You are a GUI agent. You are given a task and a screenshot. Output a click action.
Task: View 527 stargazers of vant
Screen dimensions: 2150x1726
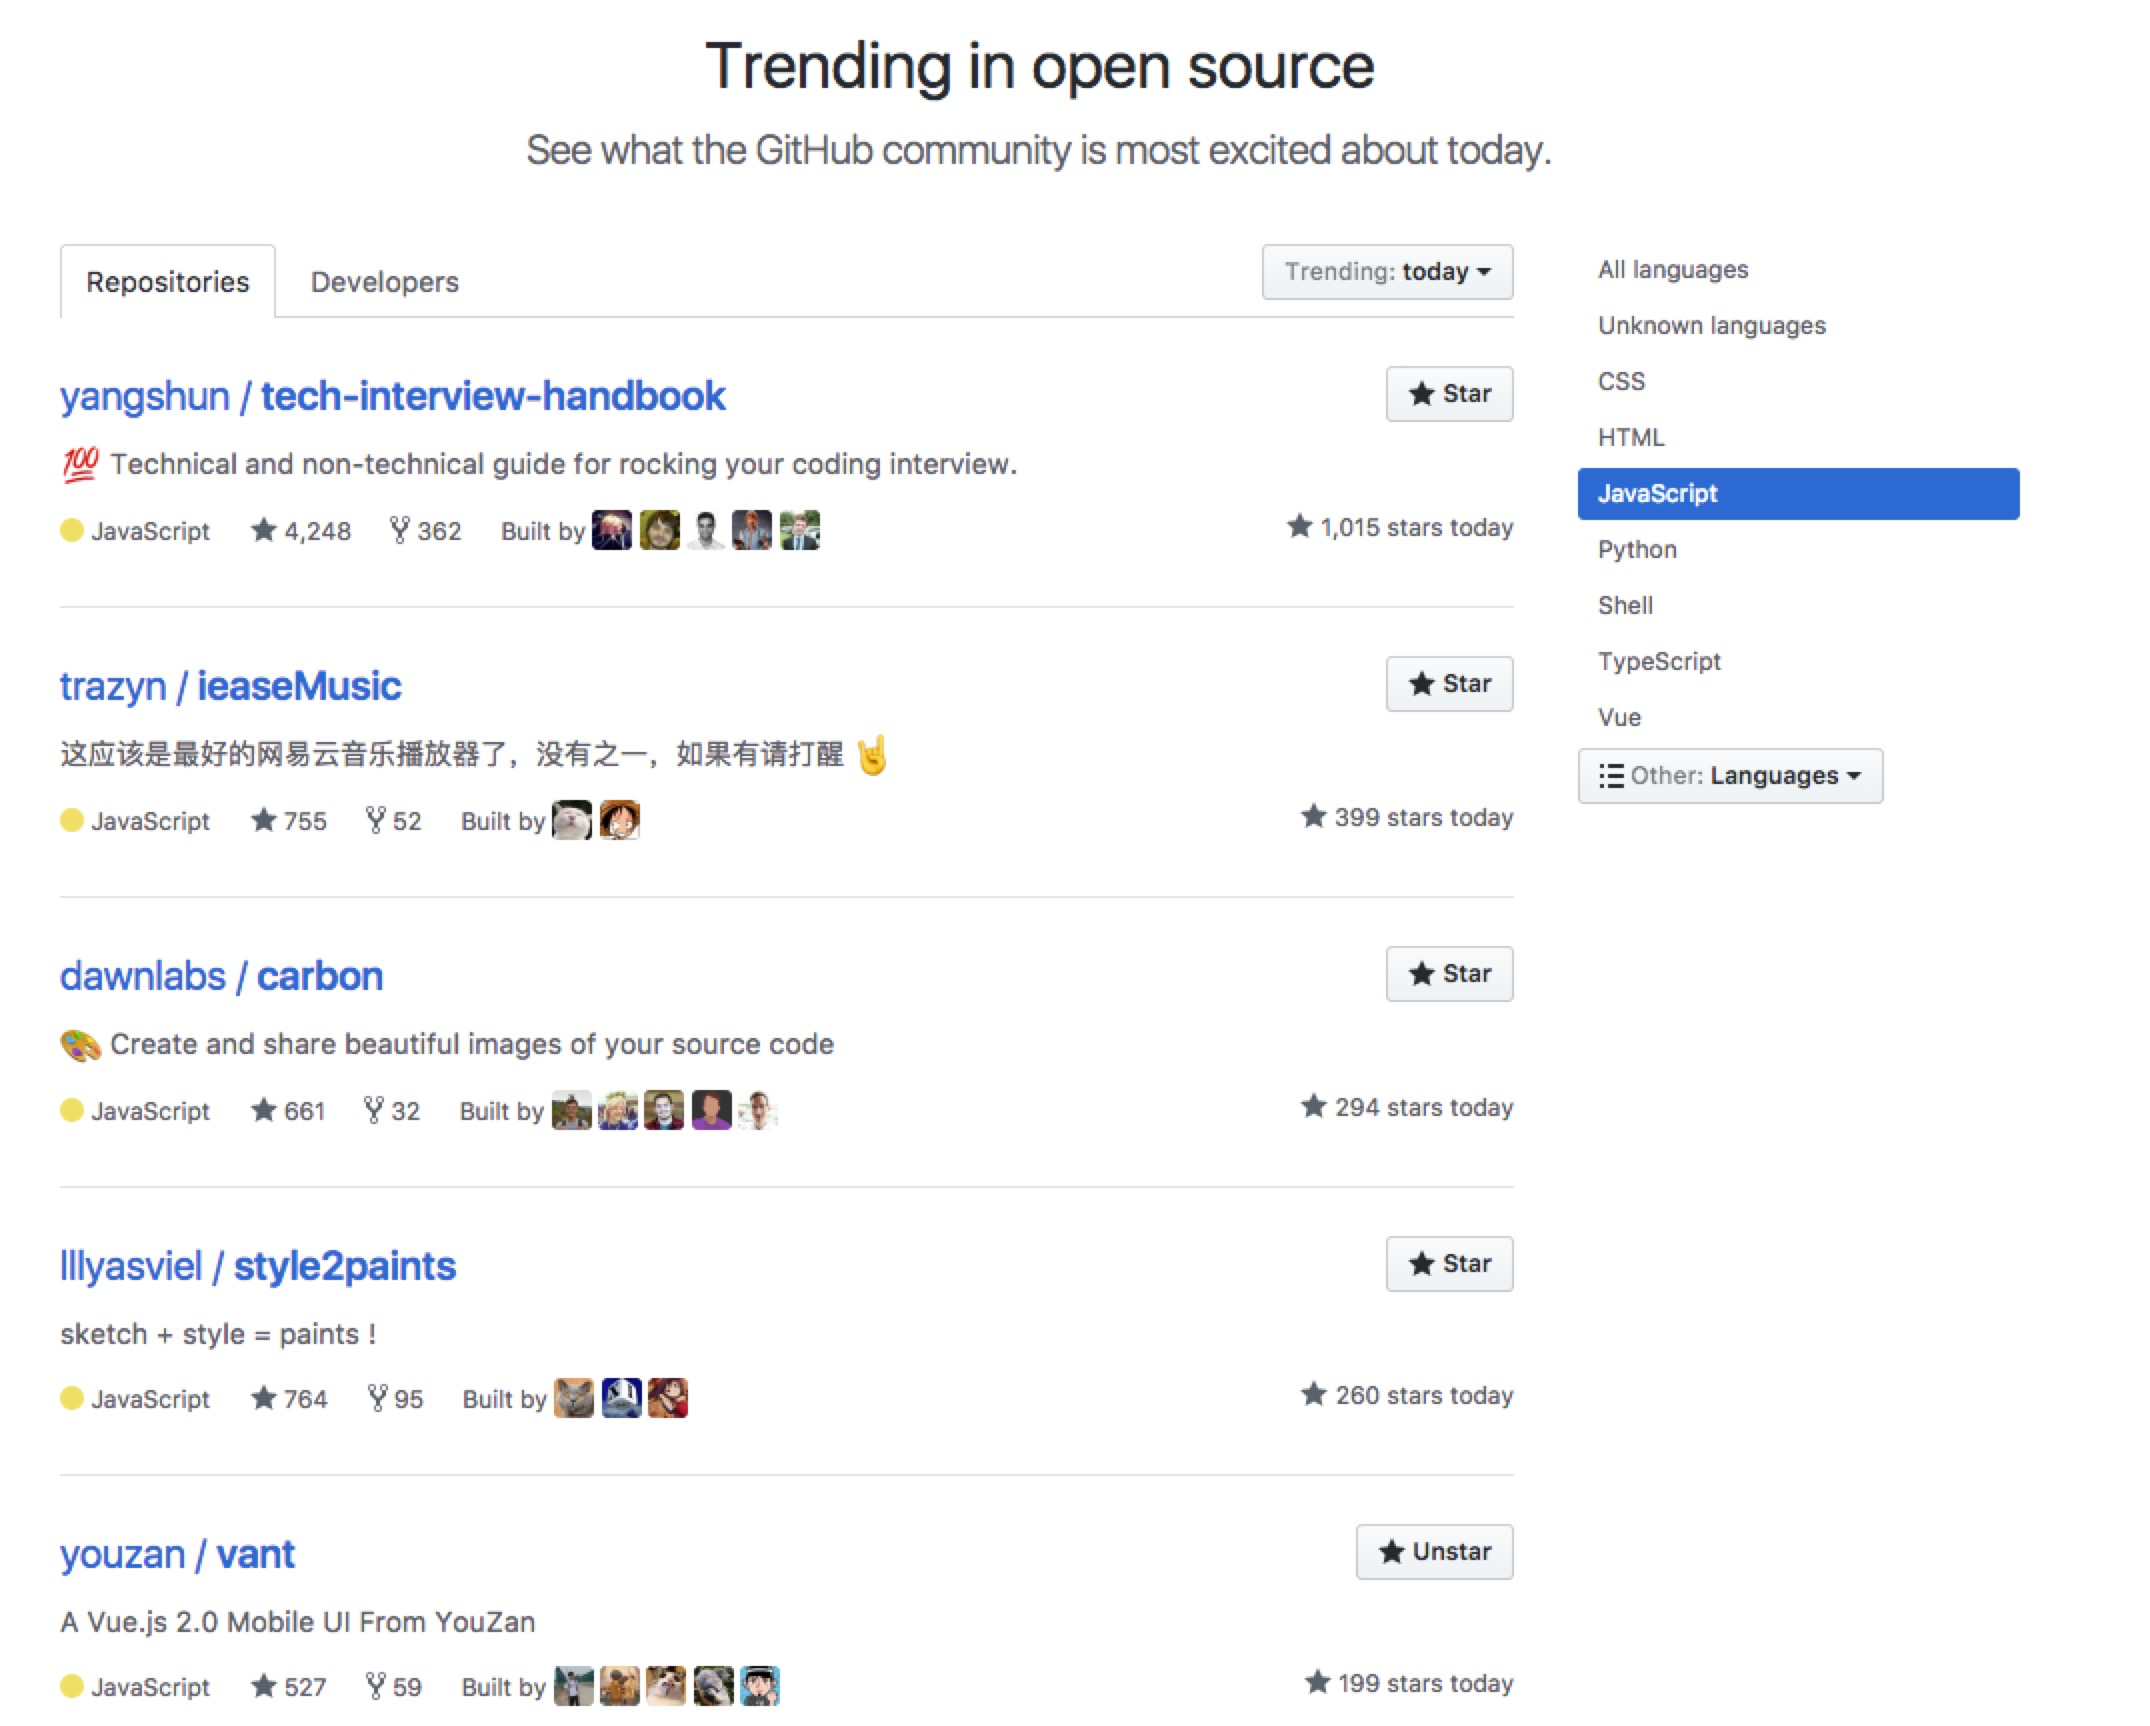(x=288, y=1687)
